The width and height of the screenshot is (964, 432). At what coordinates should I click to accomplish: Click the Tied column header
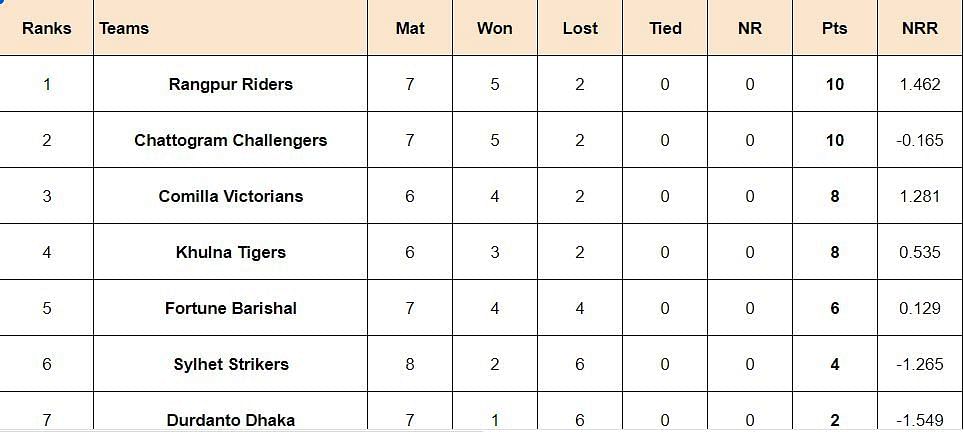[665, 28]
